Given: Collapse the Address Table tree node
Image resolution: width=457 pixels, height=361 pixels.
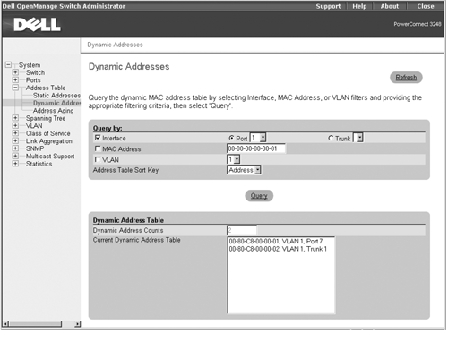Looking at the screenshot, I should (x=15, y=88).
